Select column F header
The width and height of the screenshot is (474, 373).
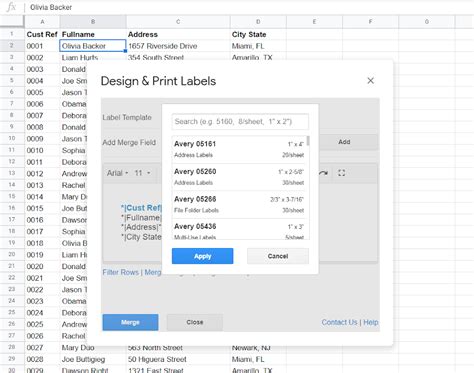pyautogui.click(x=370, y=22)
